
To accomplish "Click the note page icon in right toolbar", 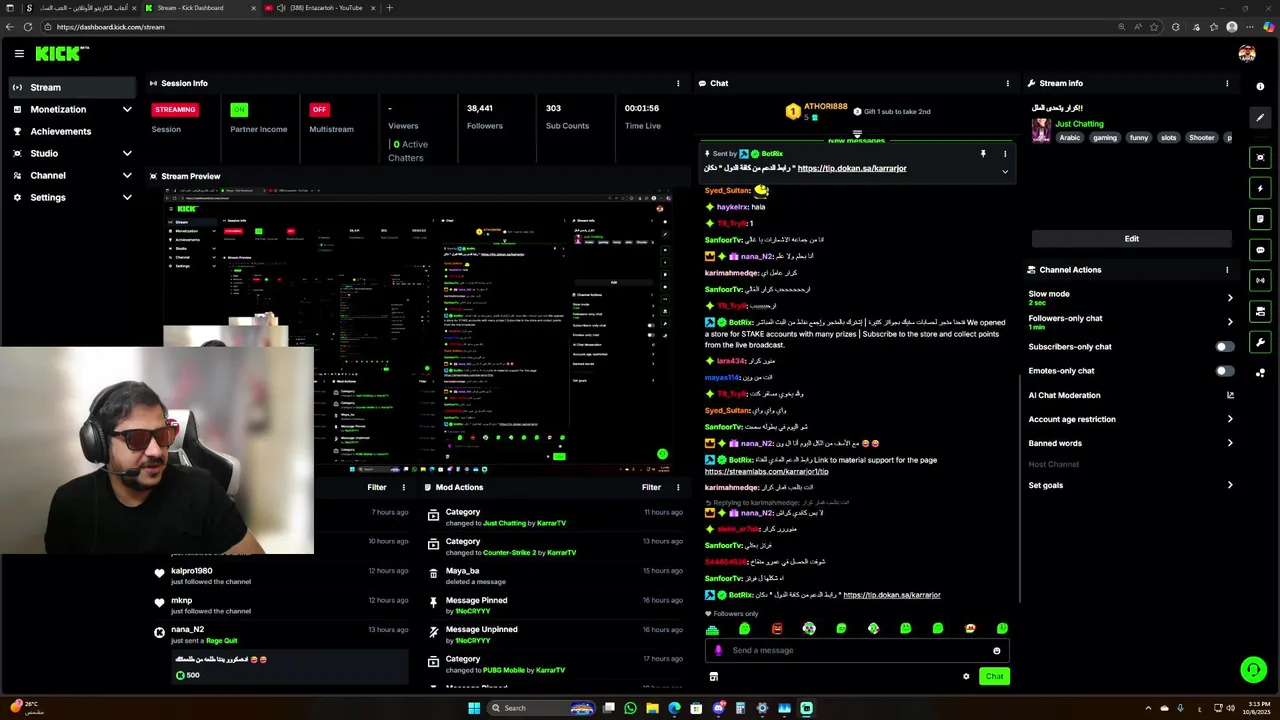I will click(x=1260, y=219).
